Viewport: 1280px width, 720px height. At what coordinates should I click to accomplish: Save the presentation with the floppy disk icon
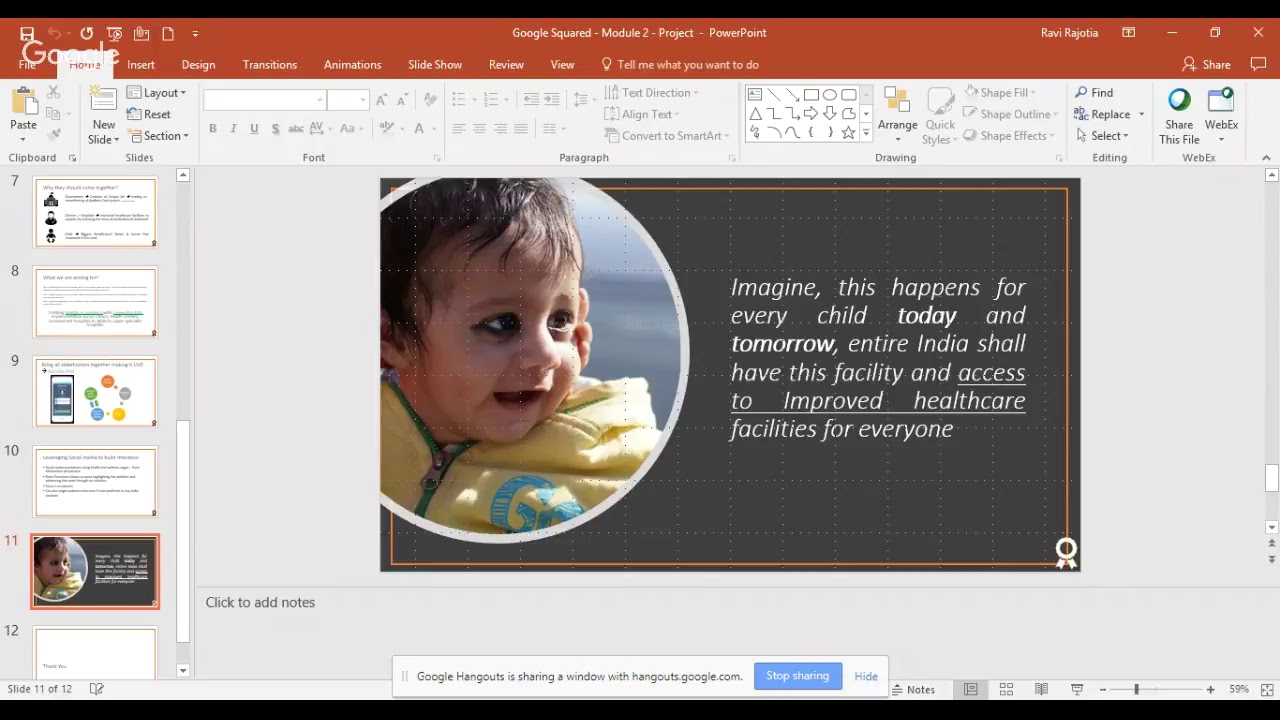27,33
